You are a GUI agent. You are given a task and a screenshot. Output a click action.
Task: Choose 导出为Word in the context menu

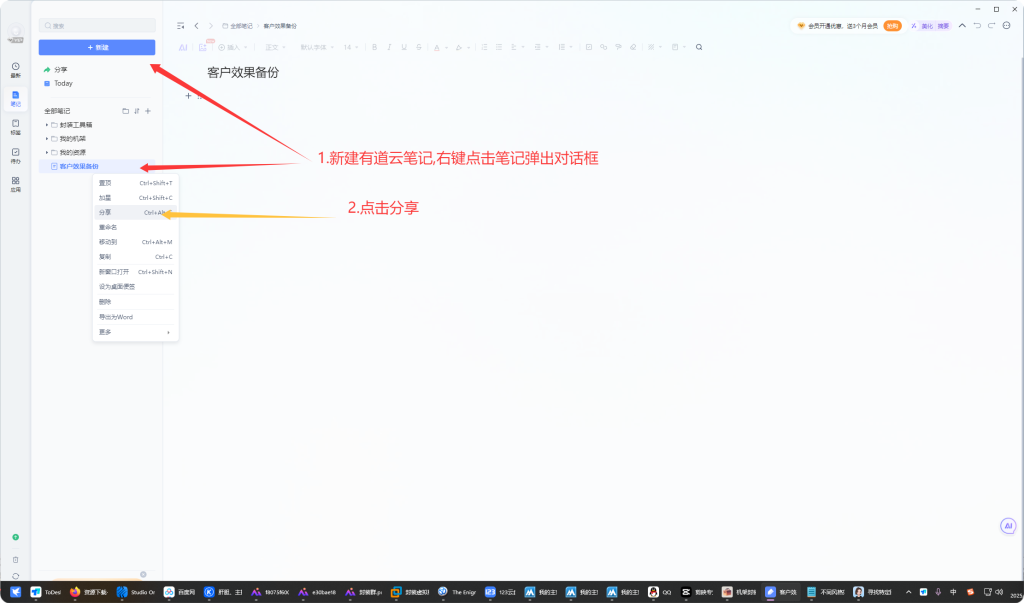[136, 317]
